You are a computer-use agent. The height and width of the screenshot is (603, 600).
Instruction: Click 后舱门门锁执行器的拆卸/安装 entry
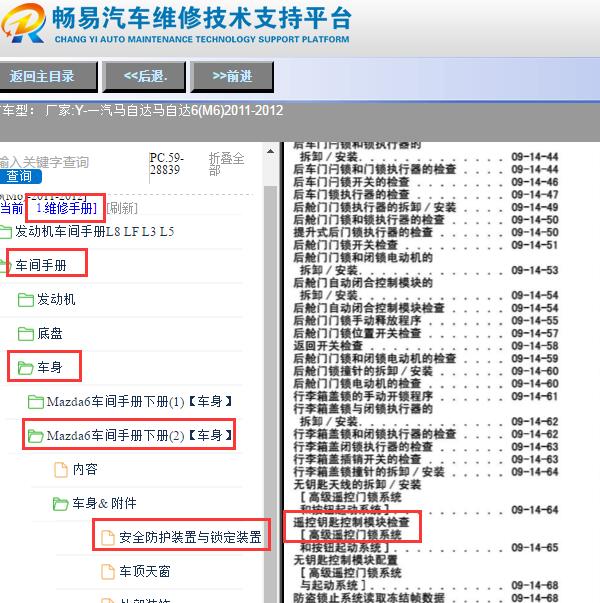pyautogui.click(x=375, y=207)
